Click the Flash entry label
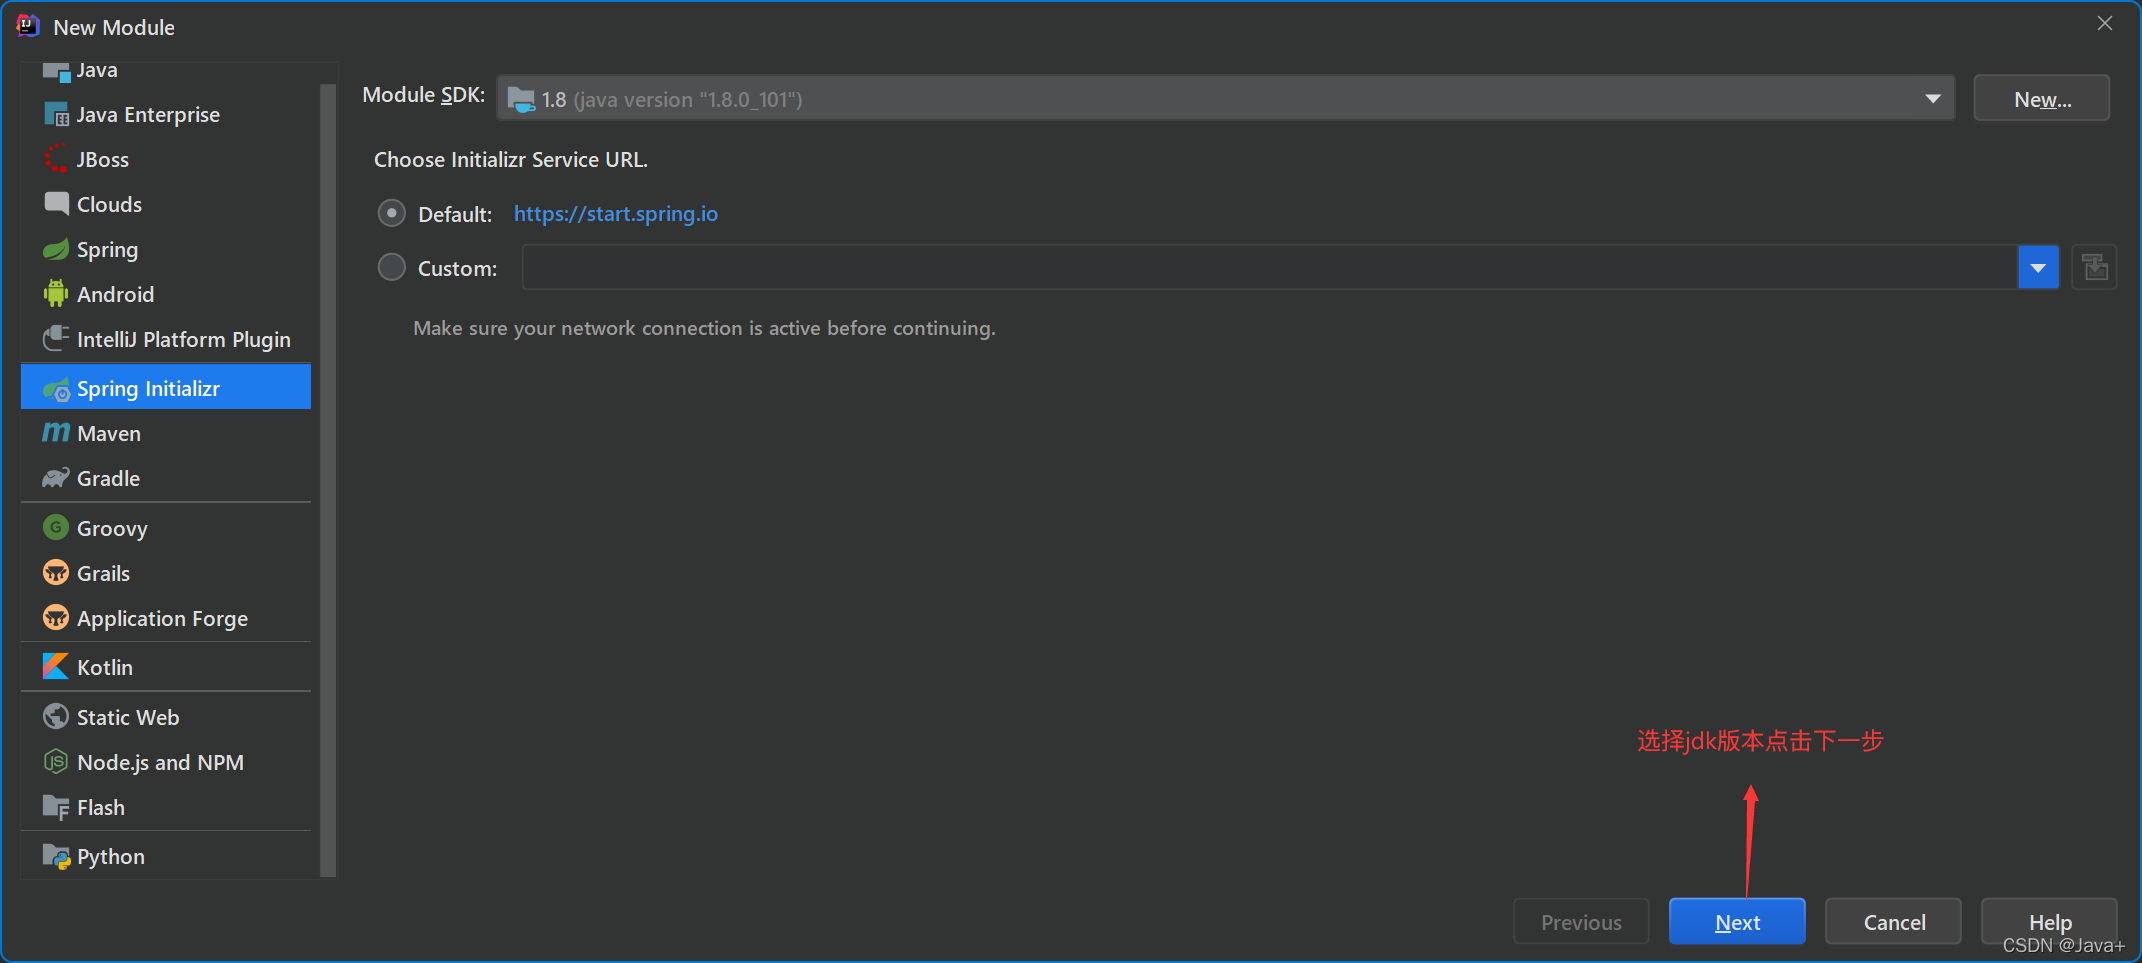 pyautogui.click(x=101, y=807)
